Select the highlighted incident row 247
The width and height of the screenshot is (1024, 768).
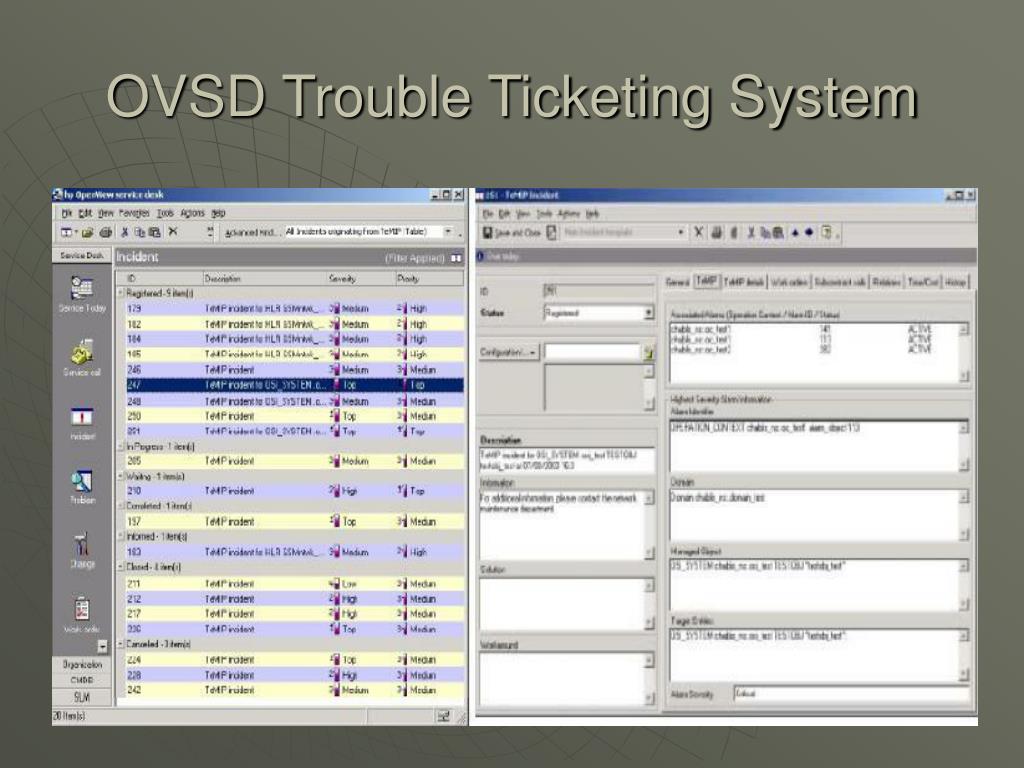(295, 385)
